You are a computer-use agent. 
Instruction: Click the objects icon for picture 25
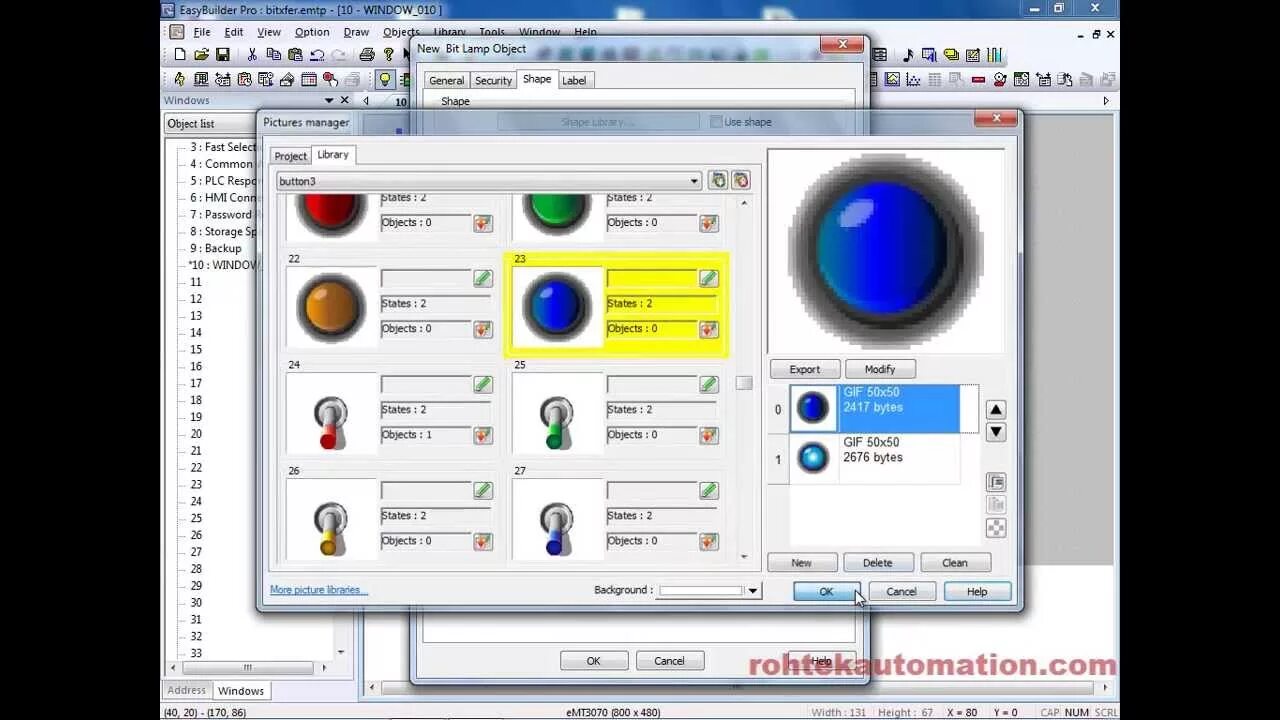coord(709,435)
